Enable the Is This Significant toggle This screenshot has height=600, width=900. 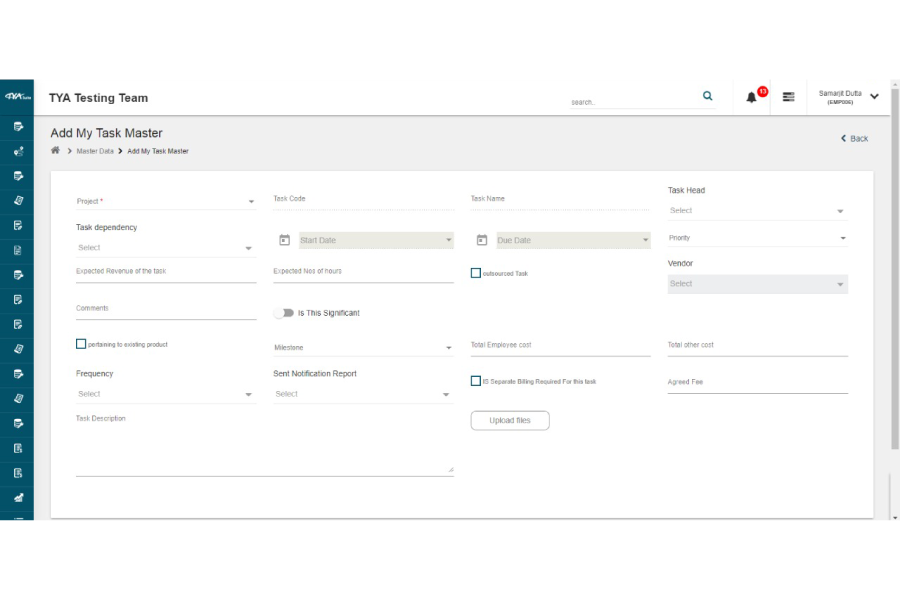coord(284,312)
